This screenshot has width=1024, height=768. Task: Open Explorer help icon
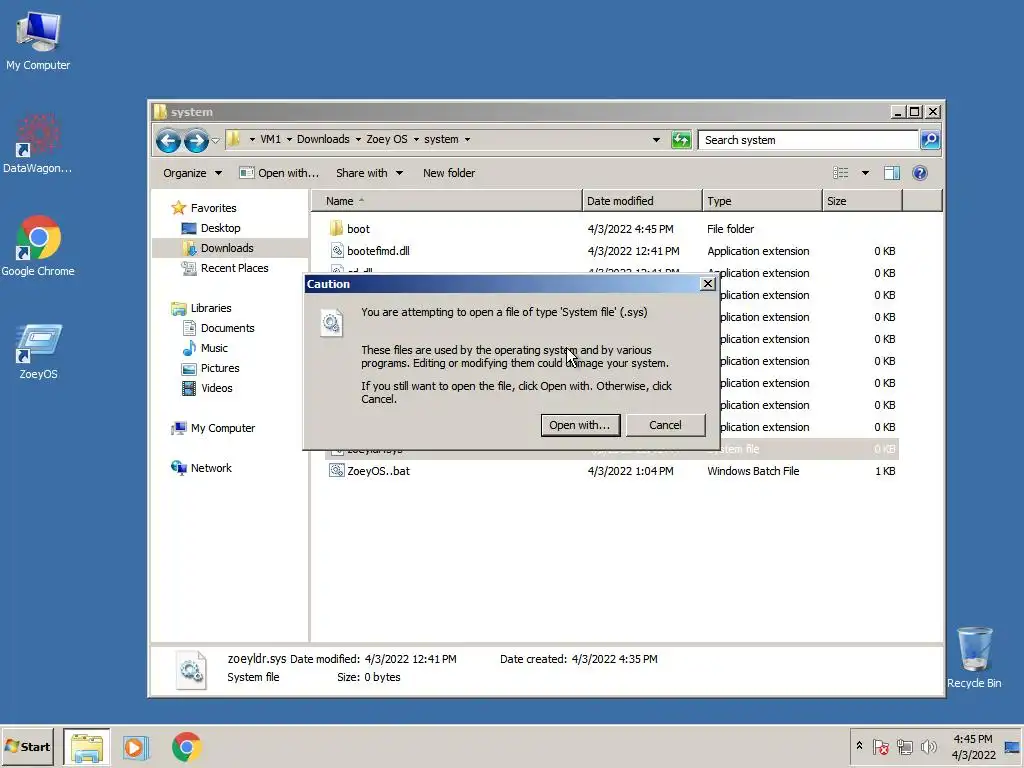click(x=920, y=173)
